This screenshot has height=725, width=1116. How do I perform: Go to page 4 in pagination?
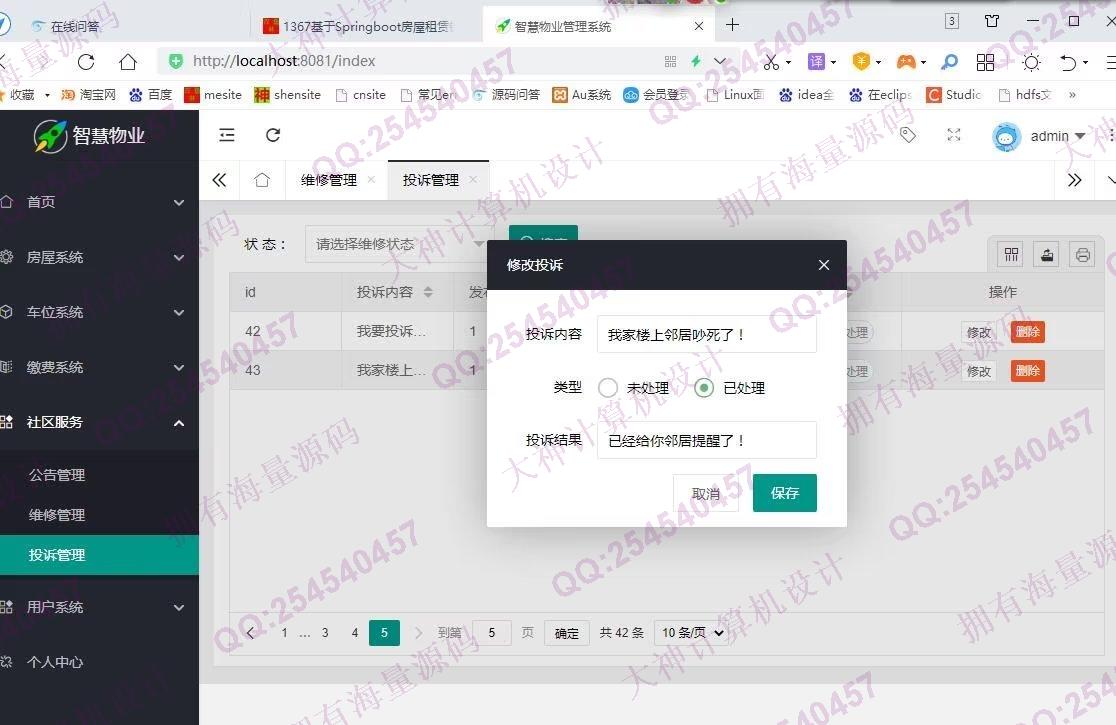click(354, 633)
